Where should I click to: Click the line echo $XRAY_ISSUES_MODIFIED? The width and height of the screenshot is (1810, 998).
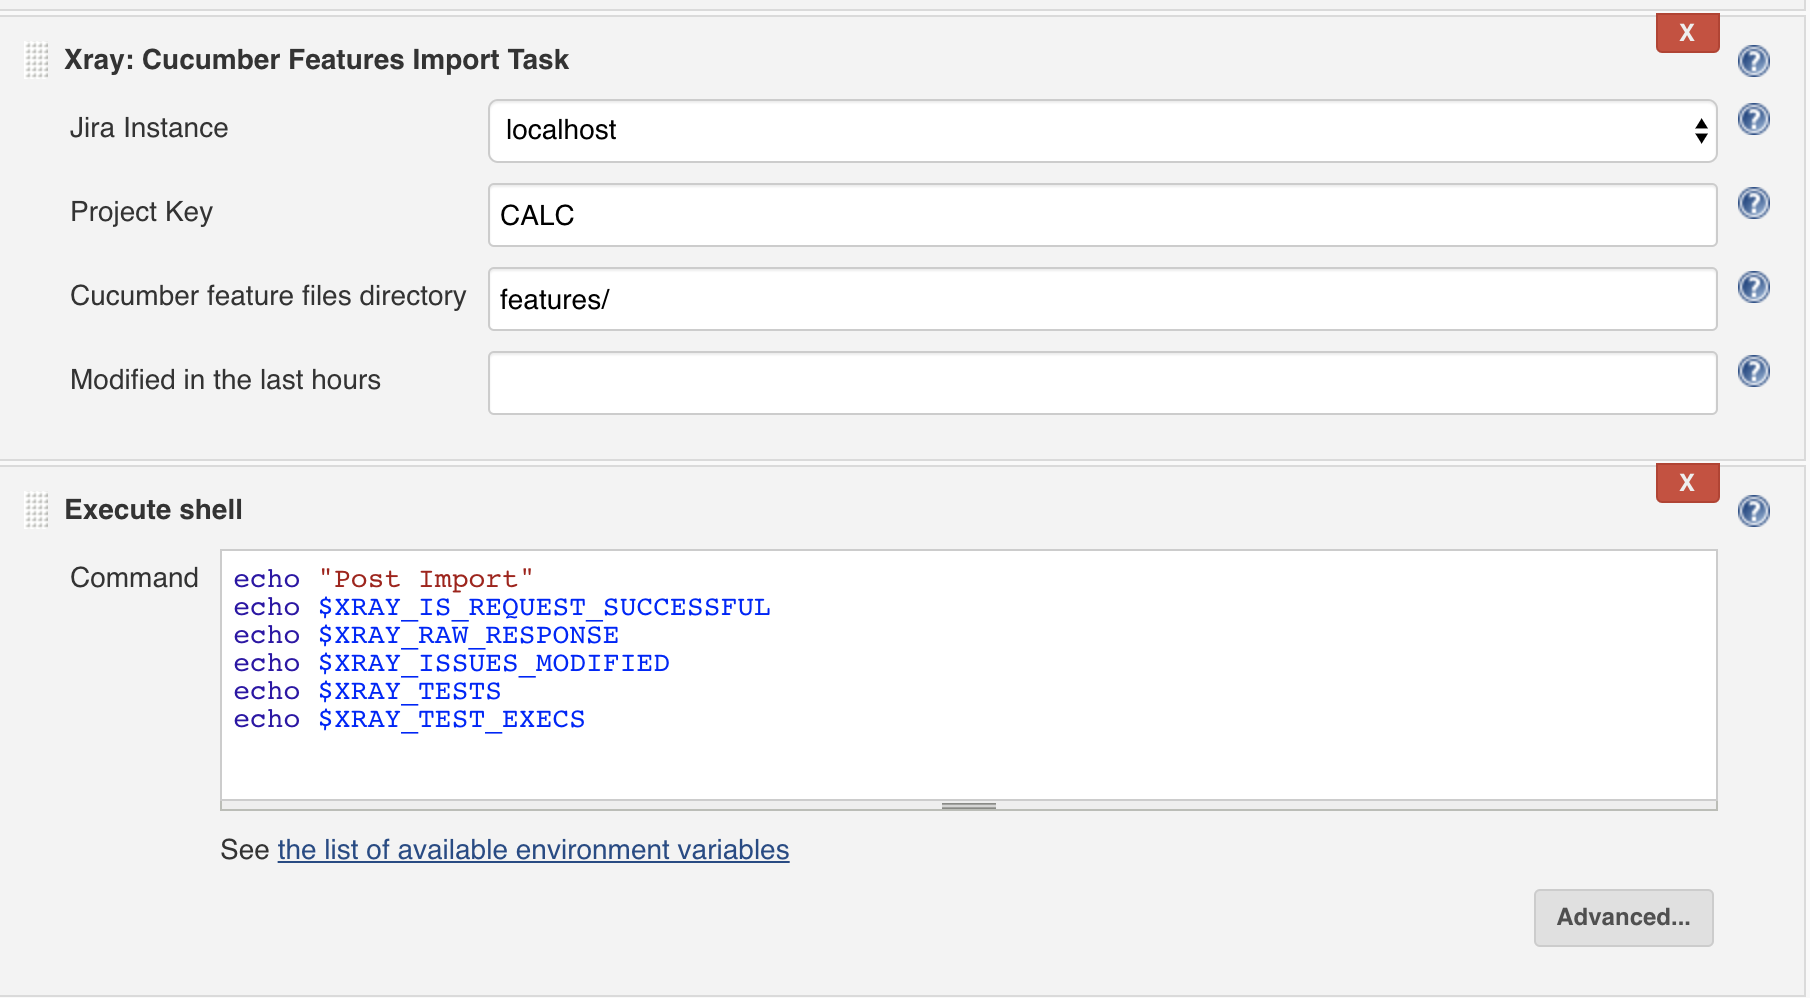[451, 663]
